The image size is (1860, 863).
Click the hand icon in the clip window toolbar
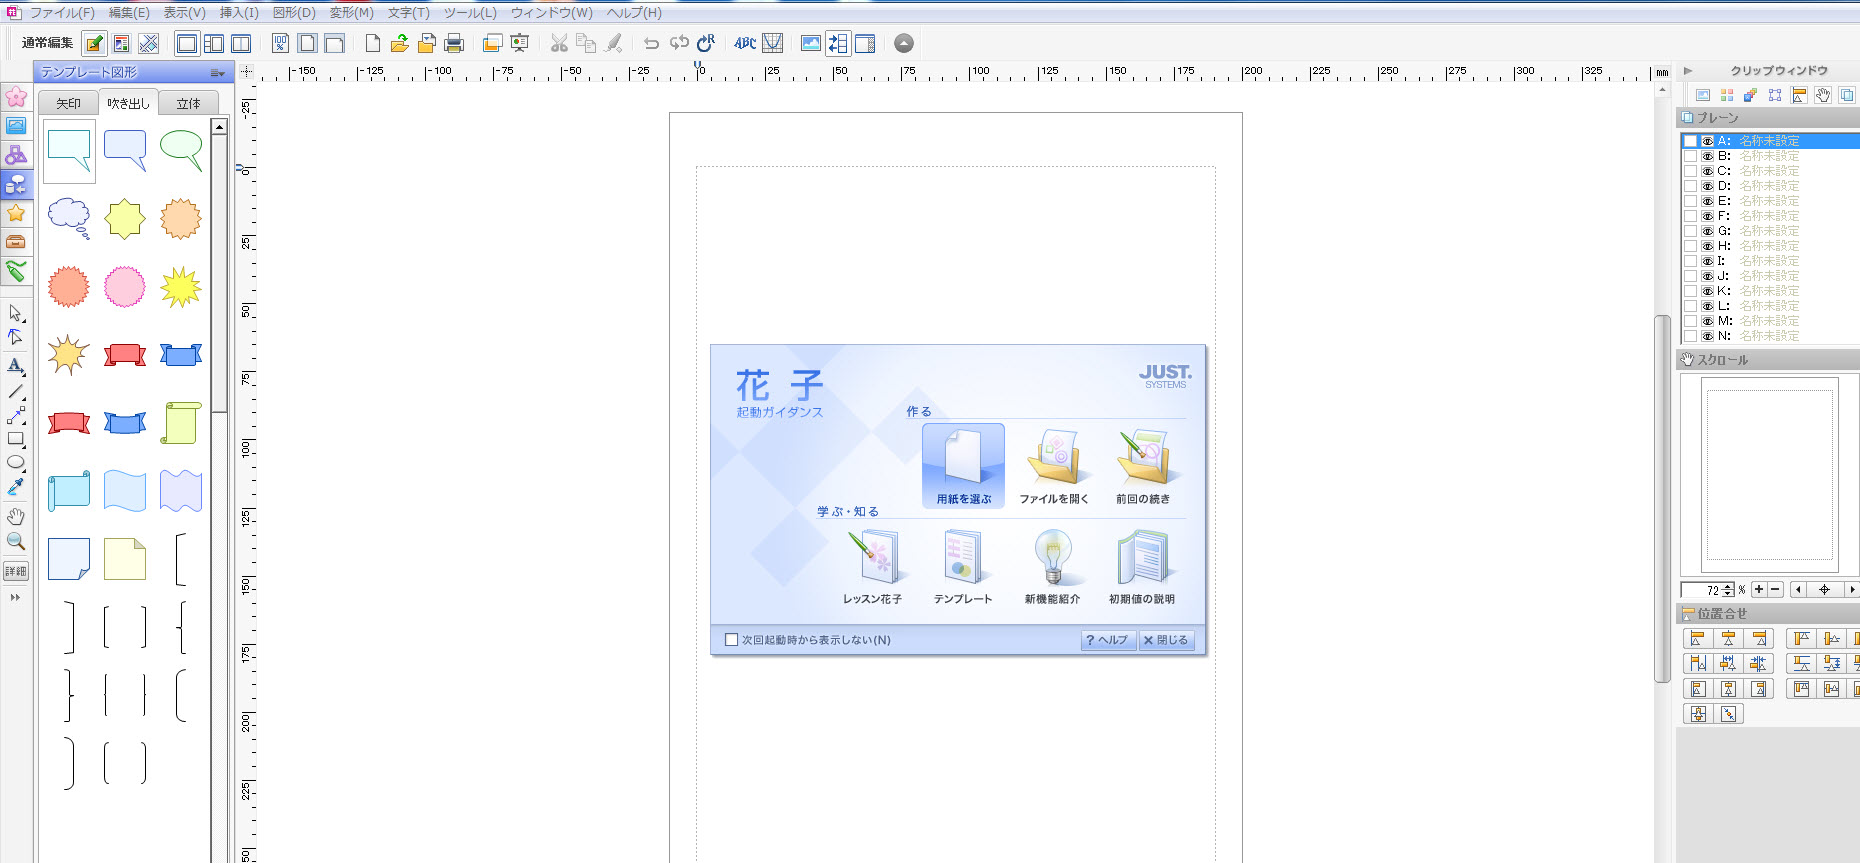point(1823,95)
